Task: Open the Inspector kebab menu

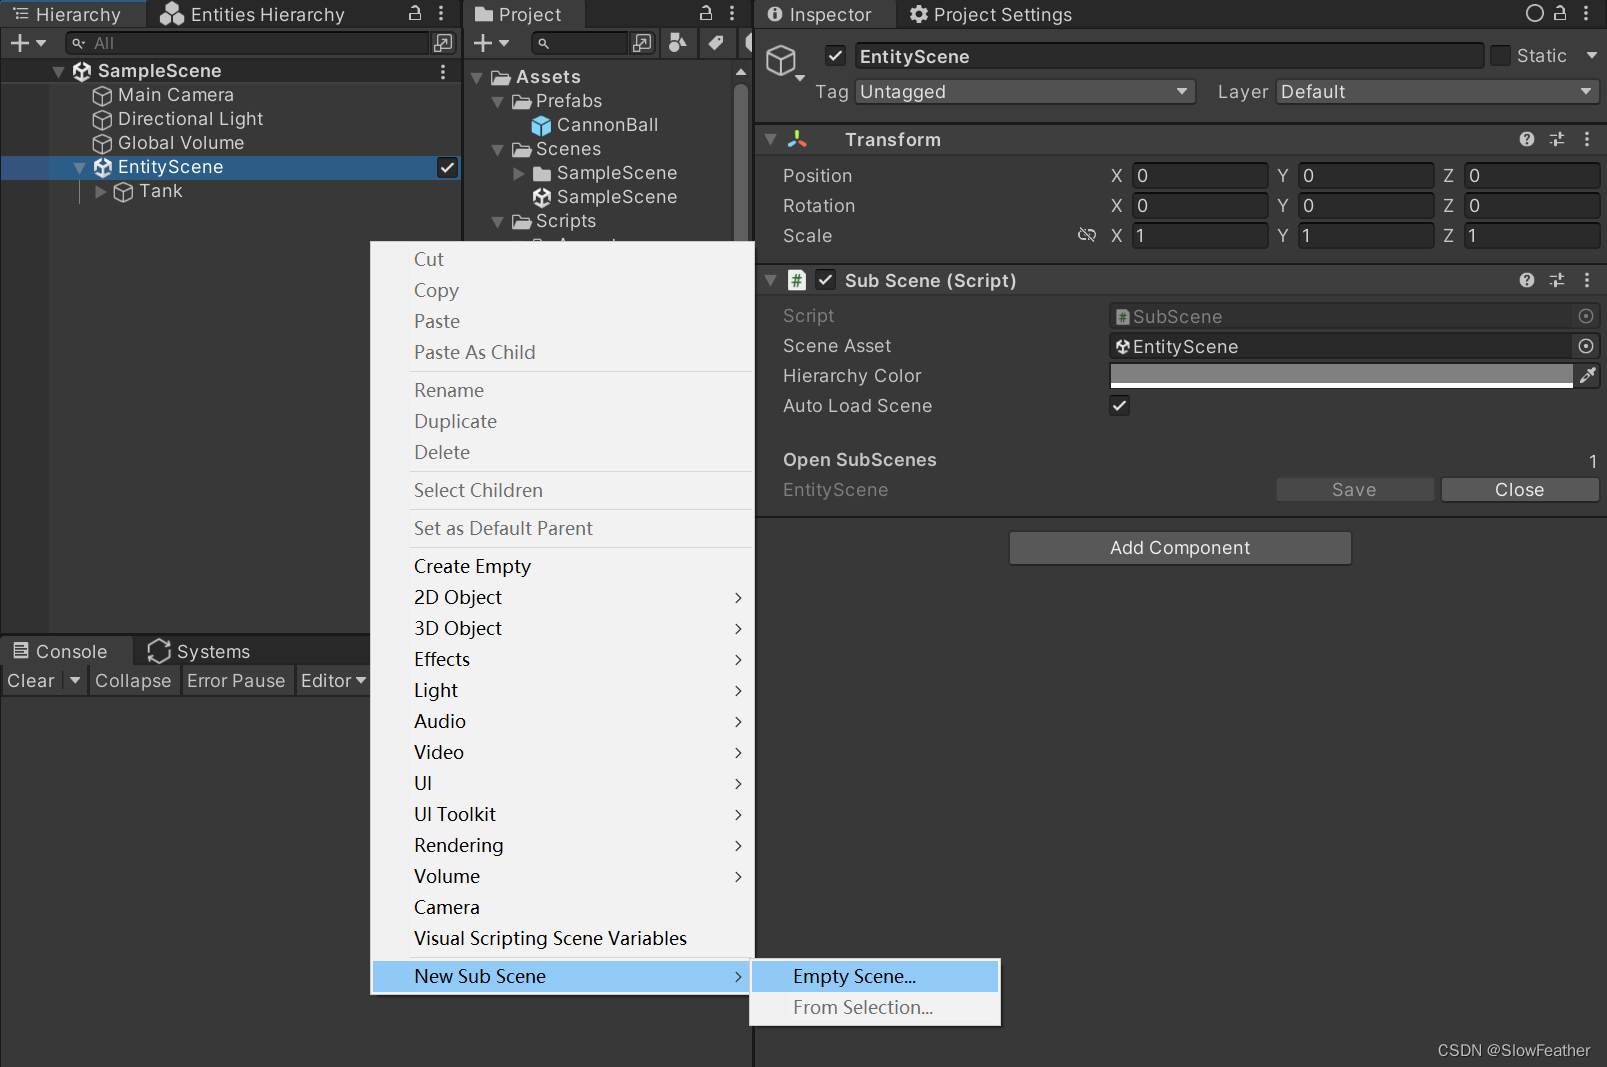Action: [1586, 13]
